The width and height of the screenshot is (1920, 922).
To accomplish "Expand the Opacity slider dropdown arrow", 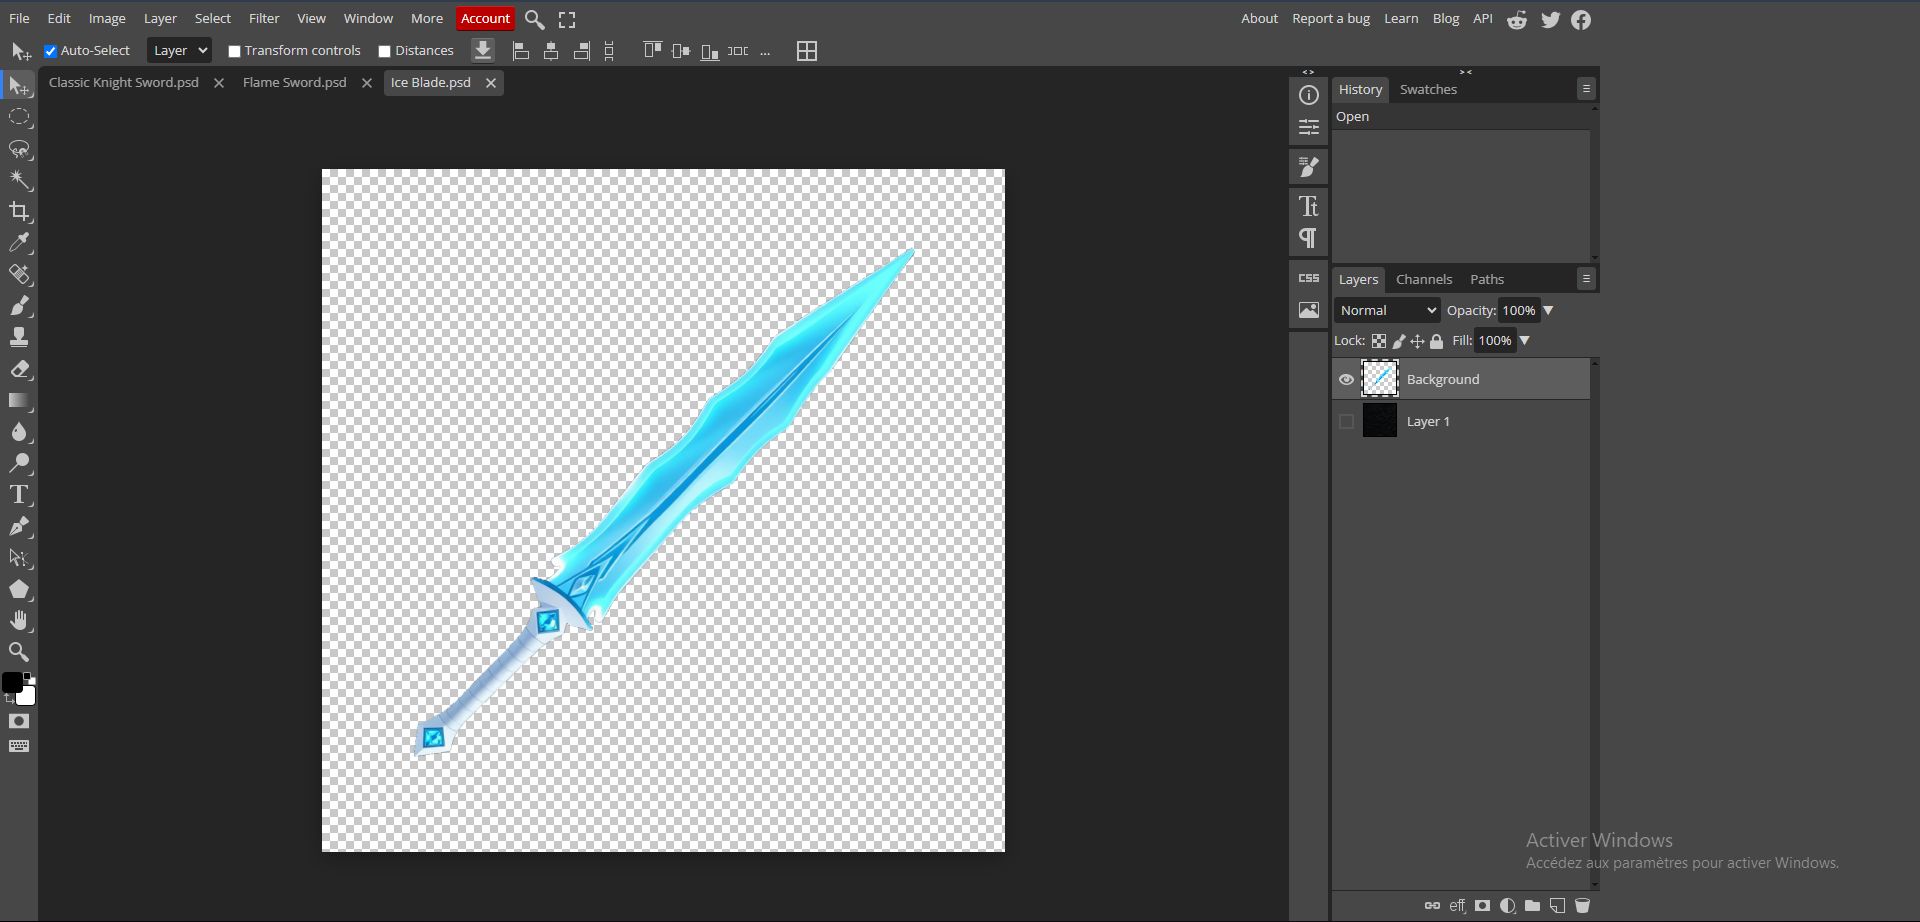I will click(x=1548, y=311).
